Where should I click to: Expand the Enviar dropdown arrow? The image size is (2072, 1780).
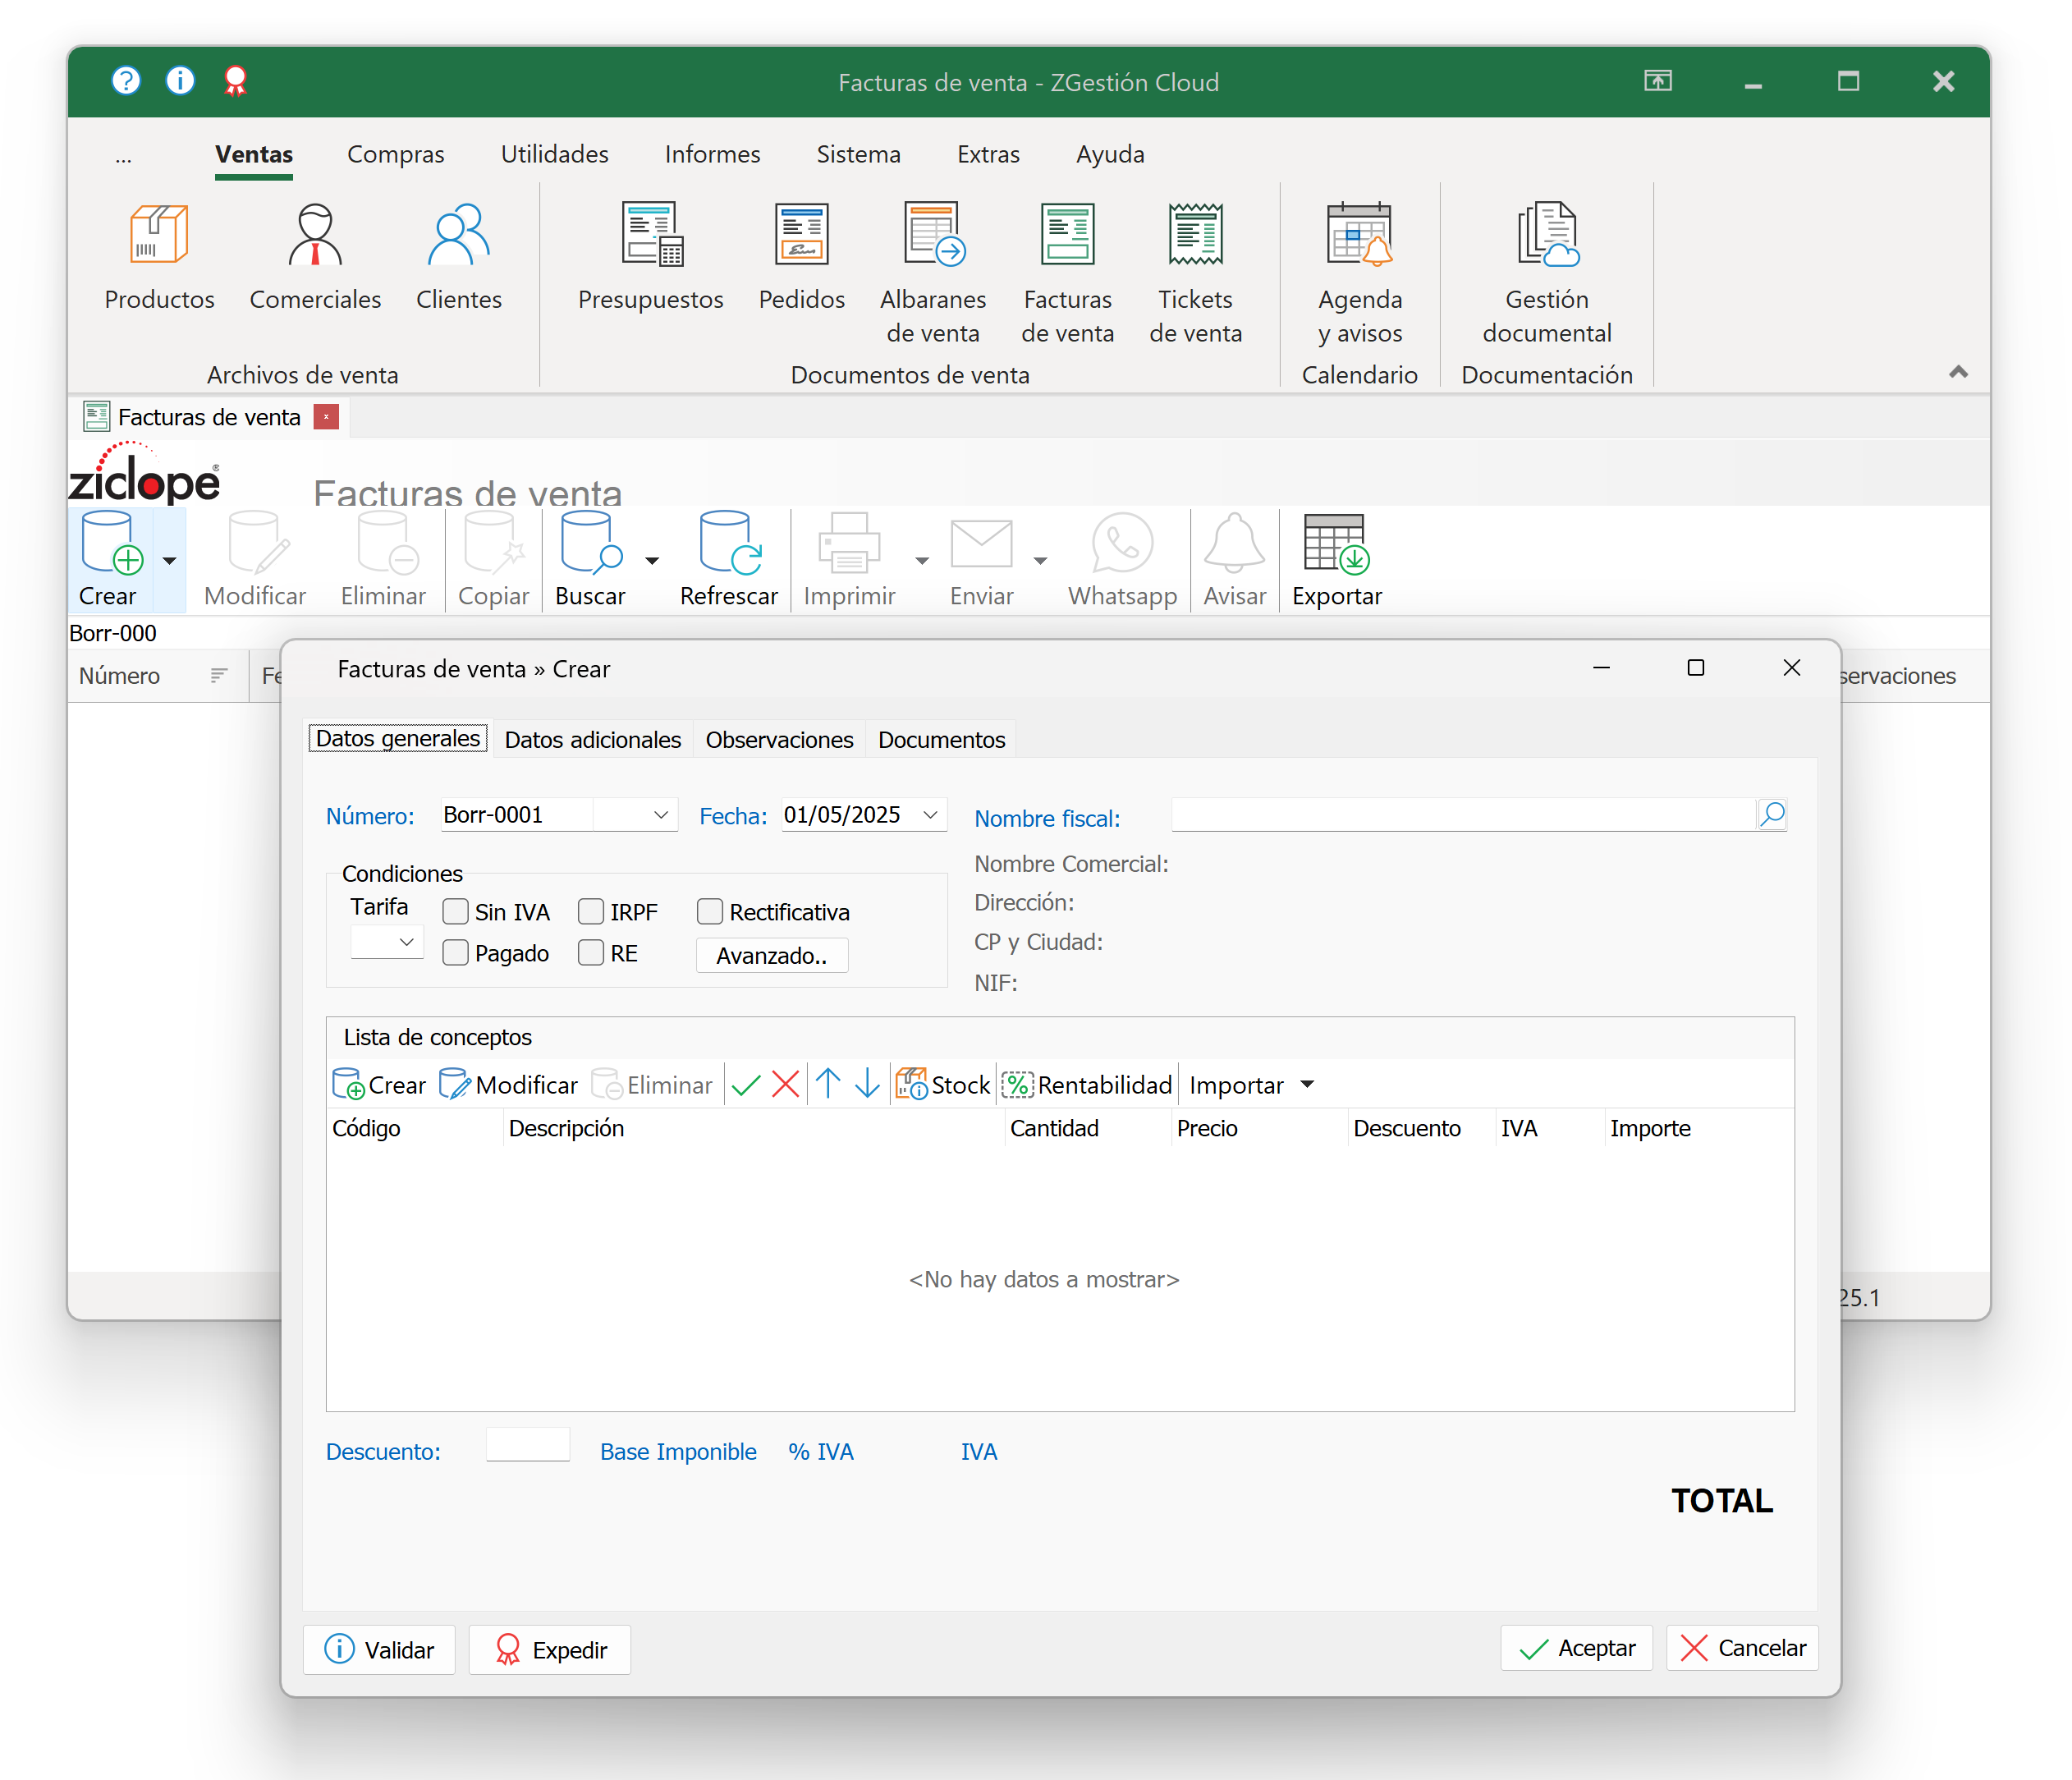1040,560
